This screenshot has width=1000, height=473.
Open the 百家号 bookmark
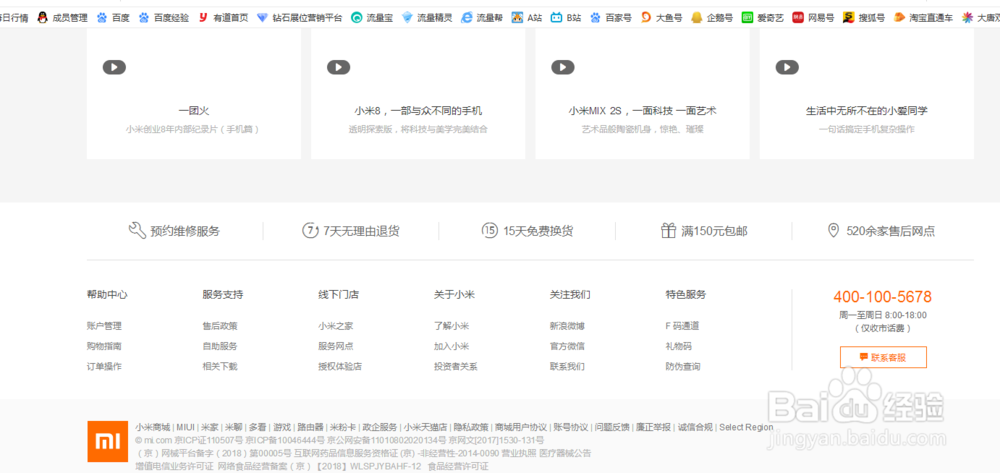pyautogui.click(x=610, y=18)
